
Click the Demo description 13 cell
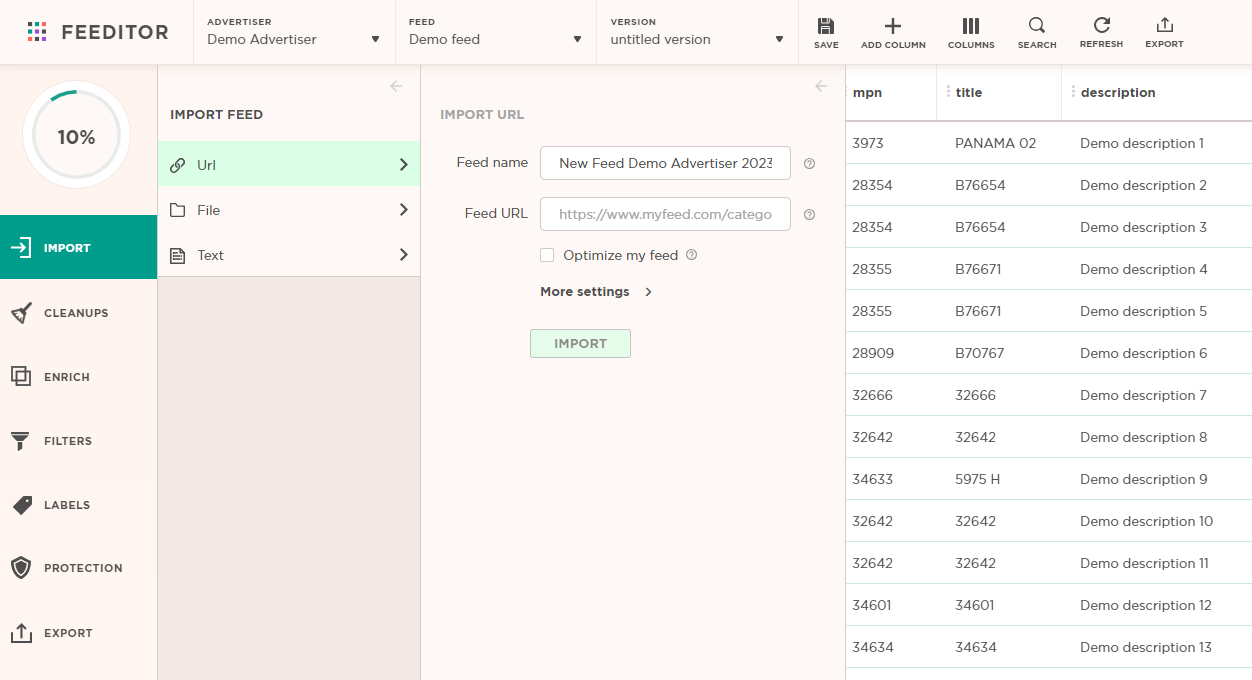pyautogui.click(x=1146, y=647)
